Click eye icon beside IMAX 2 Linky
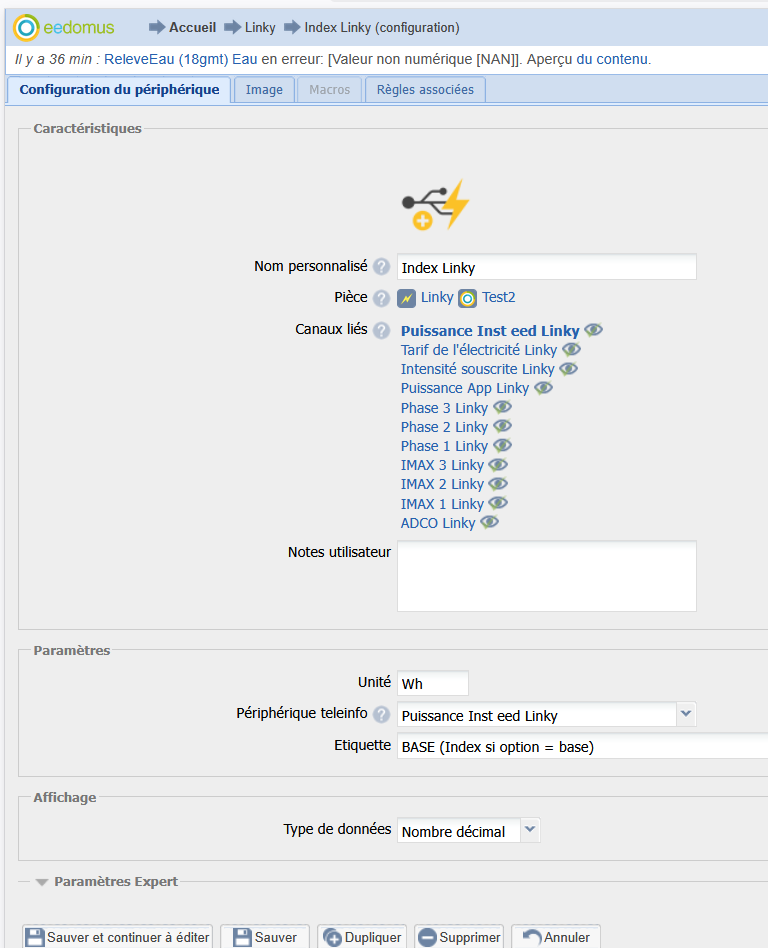 point(498,484)
